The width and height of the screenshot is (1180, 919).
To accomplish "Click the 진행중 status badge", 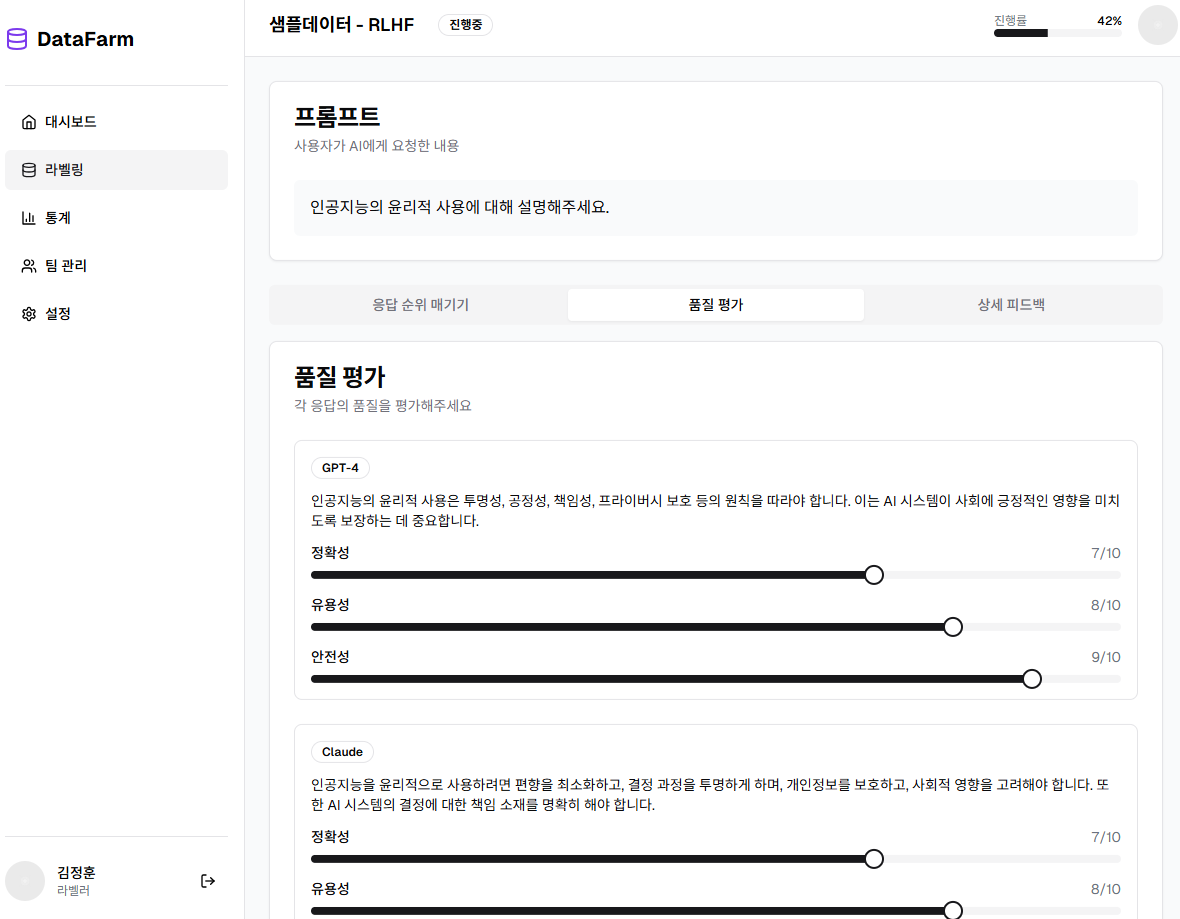I will pyautogui.click(x=464, y=25).
